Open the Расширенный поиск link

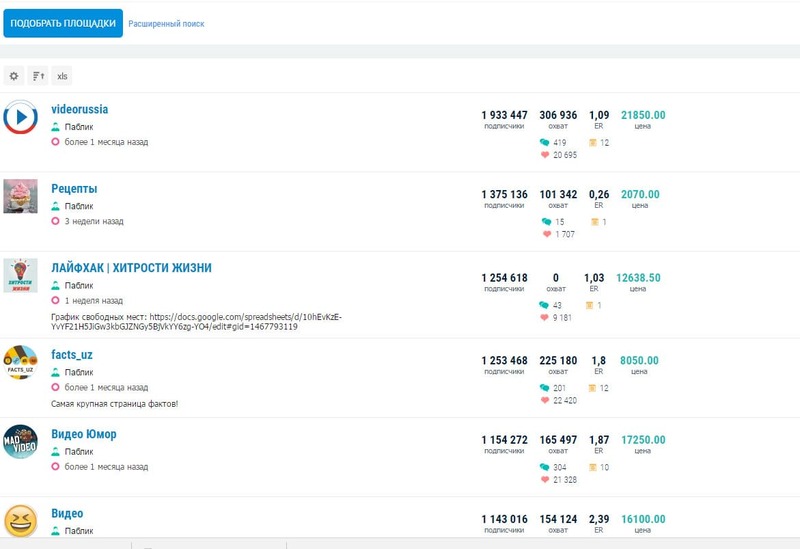(166, 23)
